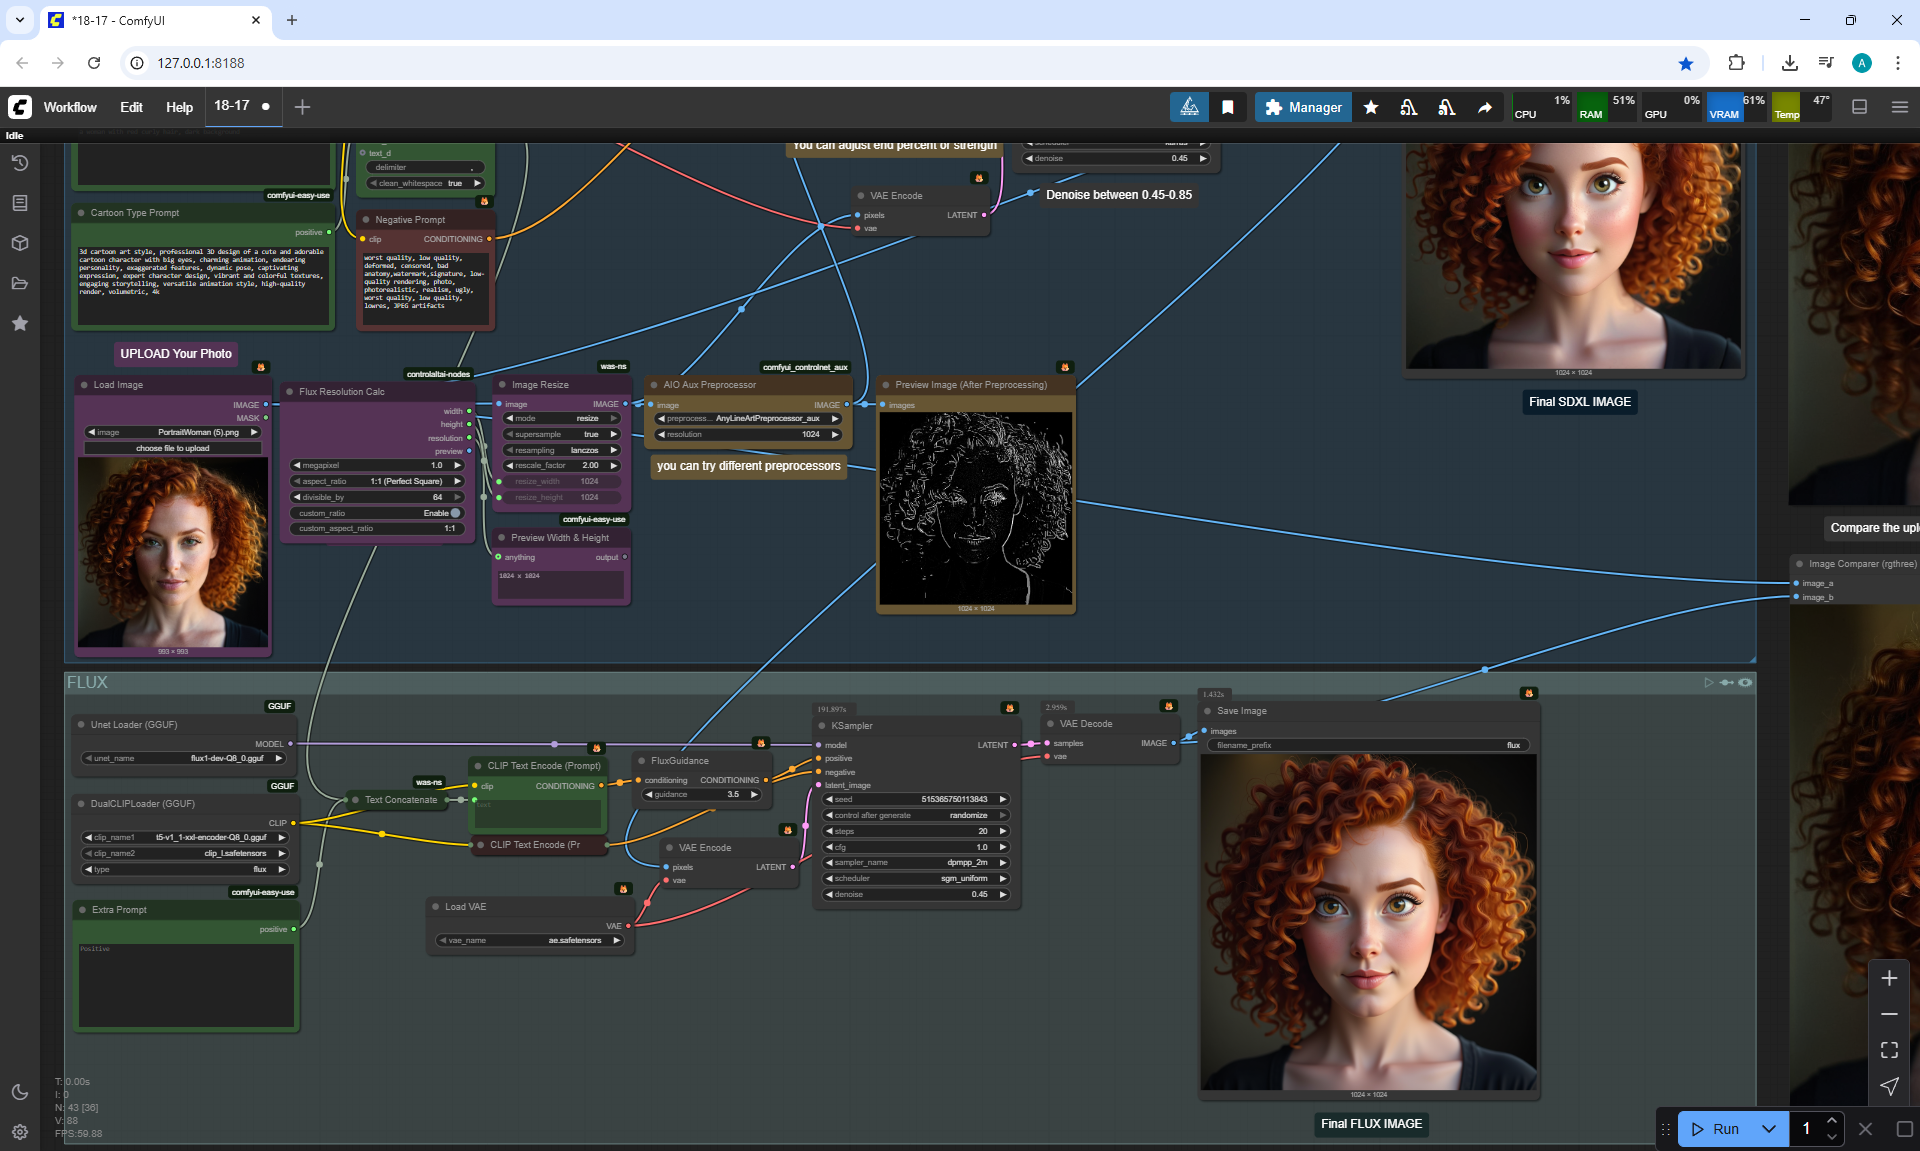Toggle the dark theme moon icon
The height and width of the screenshot is (1151, 1920).
click(x=20, y=1092)
